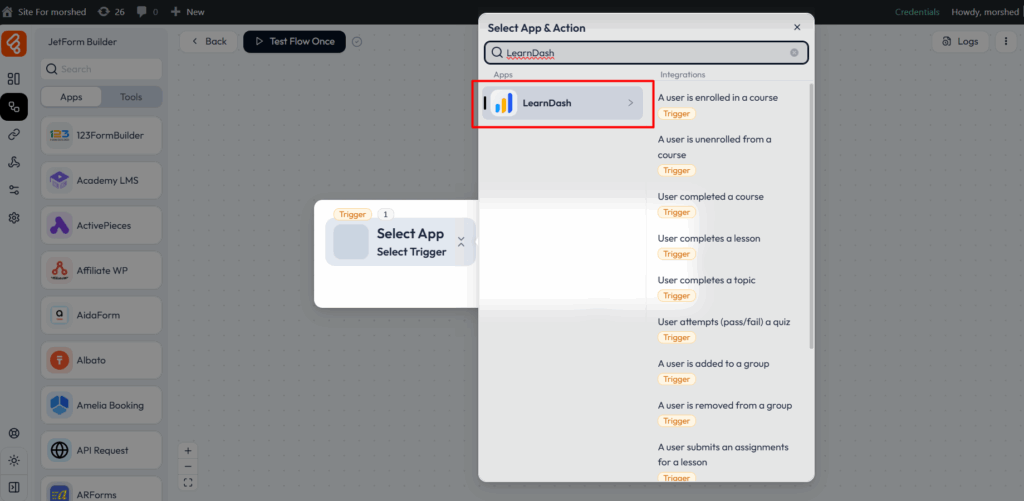This screenshot has height=501, width=1024.
Task: Open the dashboard icon in left sidebar
Action: coord(14,78)
